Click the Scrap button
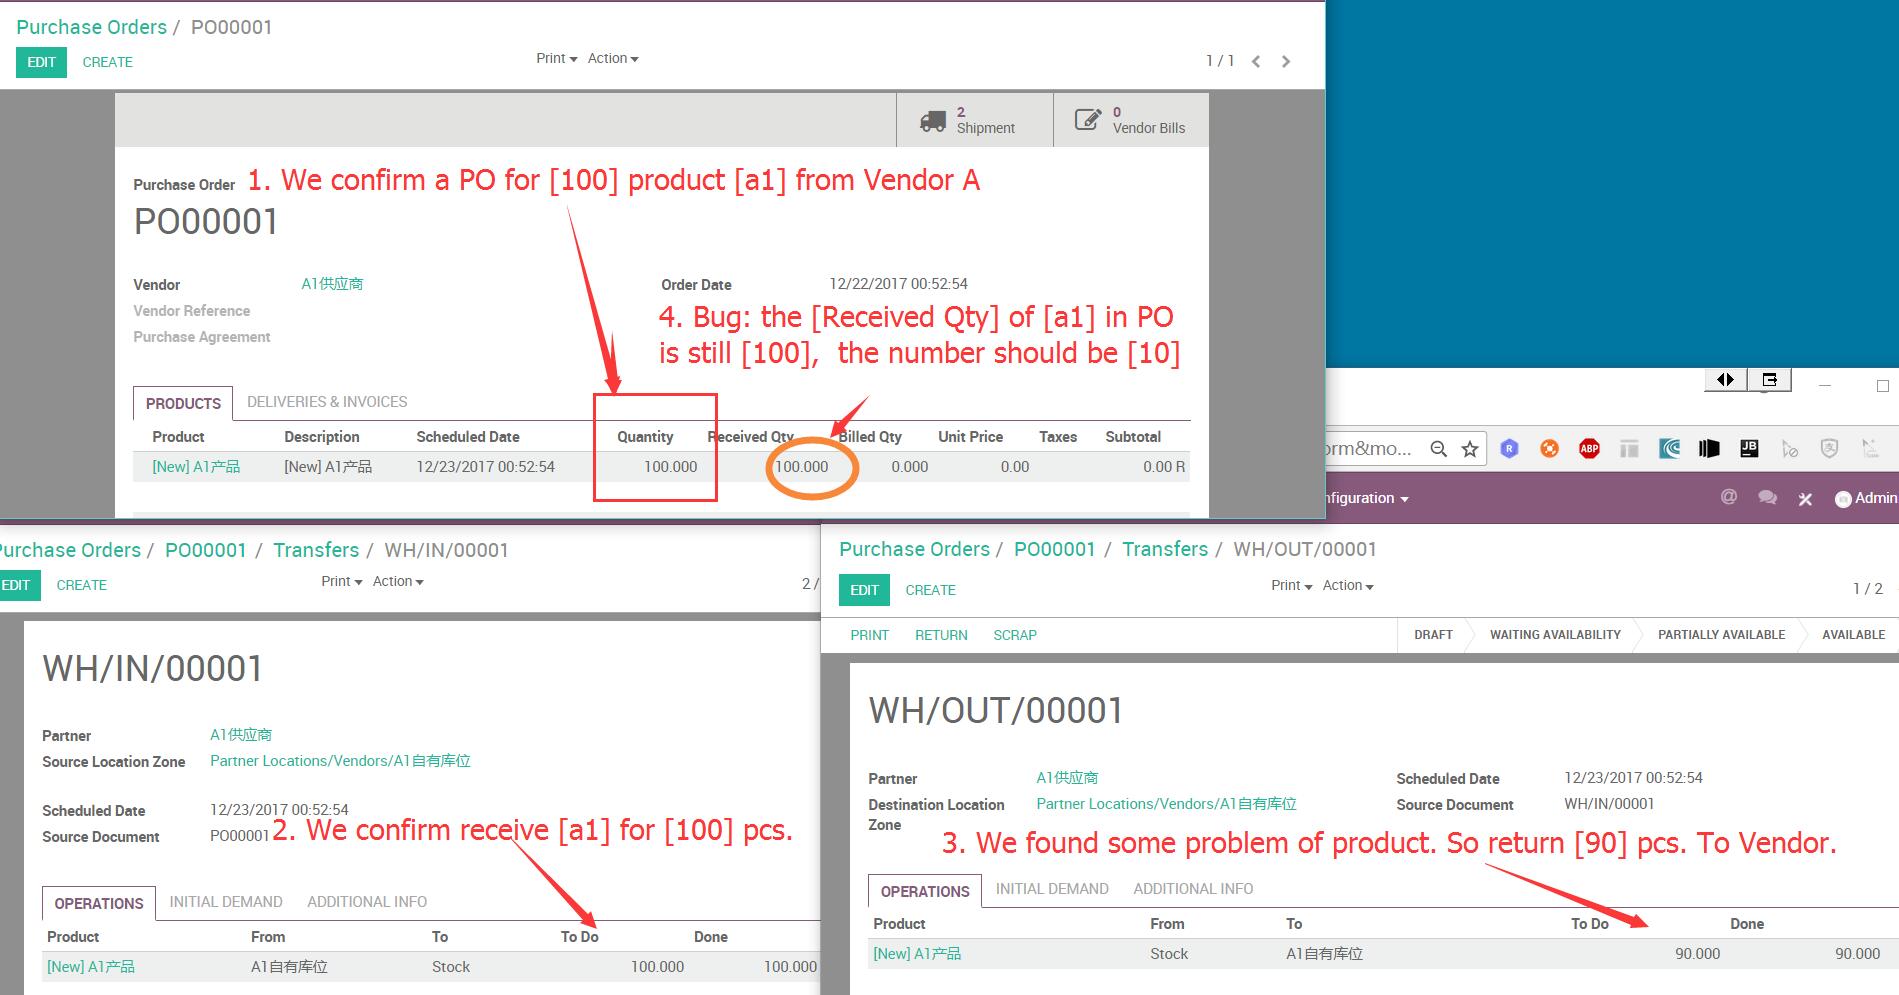This screenshot has height=995, width=1899. [x=1014, y=635]
